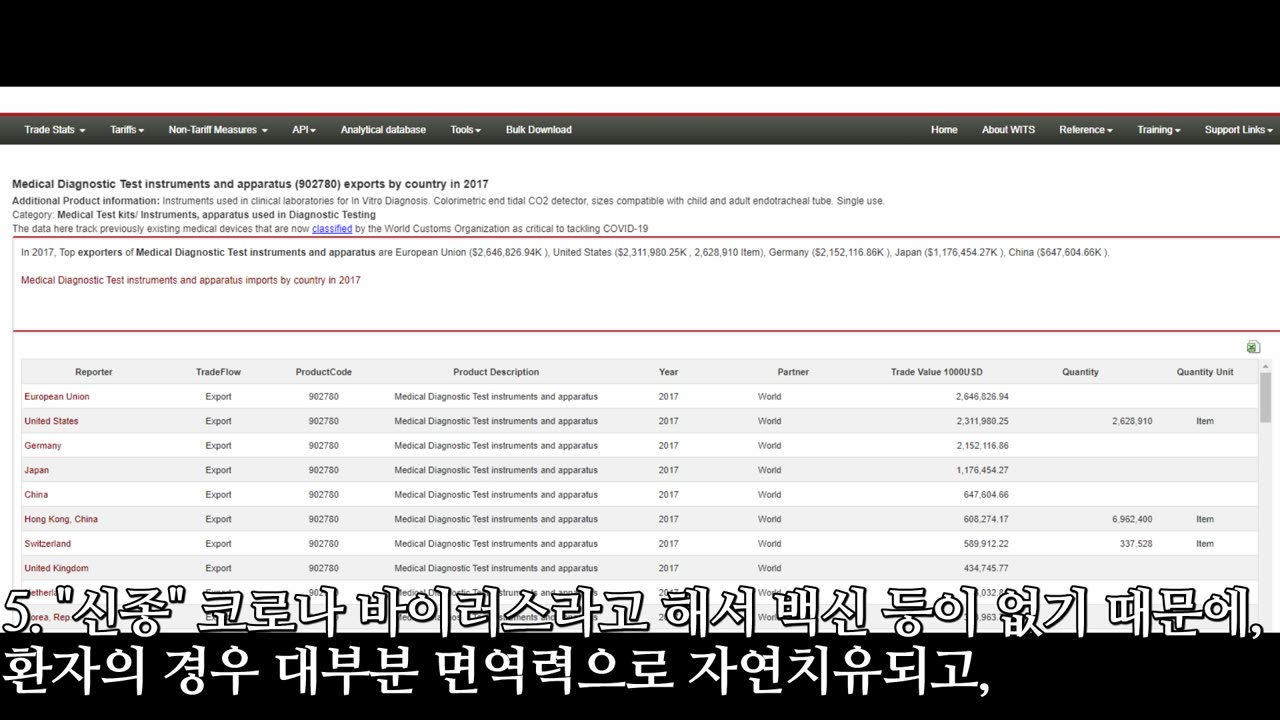Select trade value 1,176,454.27 cell
The height and width of the screenshot is (720, 1280).
click(x=982, y=470)
